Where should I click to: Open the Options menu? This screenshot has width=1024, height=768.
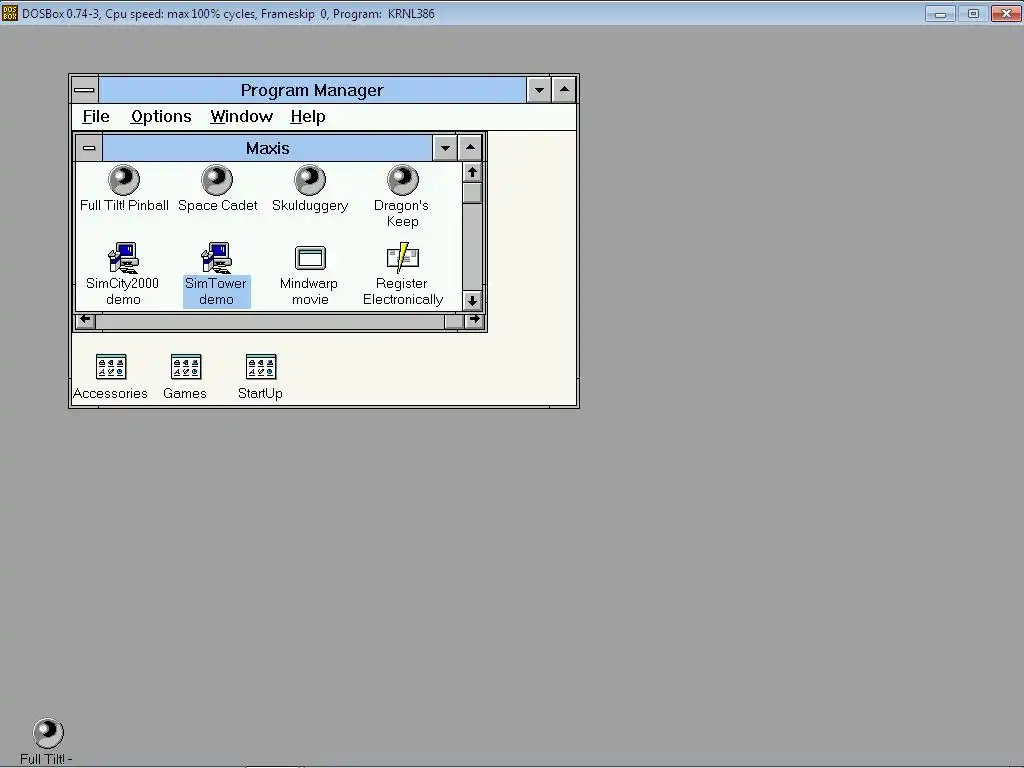161,117
